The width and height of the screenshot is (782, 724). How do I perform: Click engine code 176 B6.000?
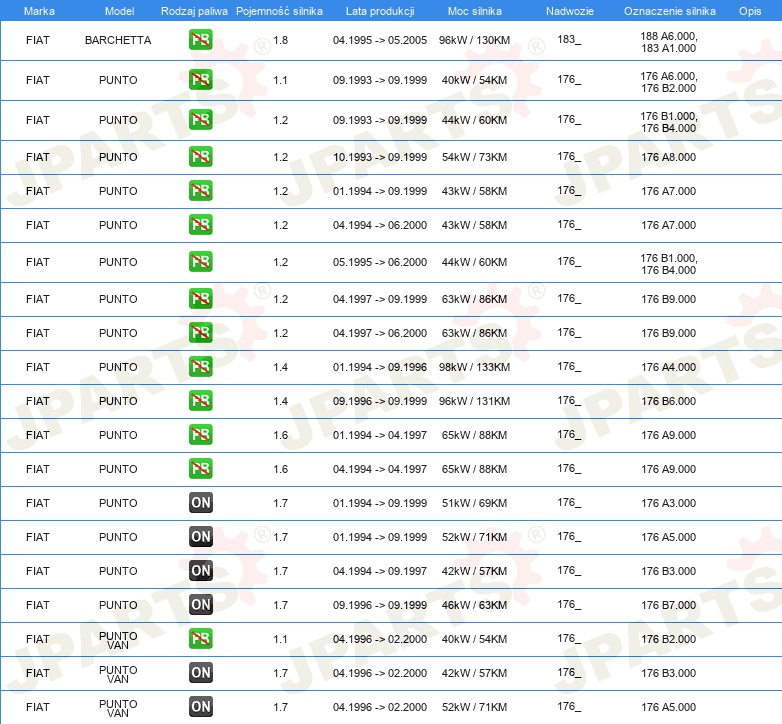pyautogui.click(x=669, y=401)
